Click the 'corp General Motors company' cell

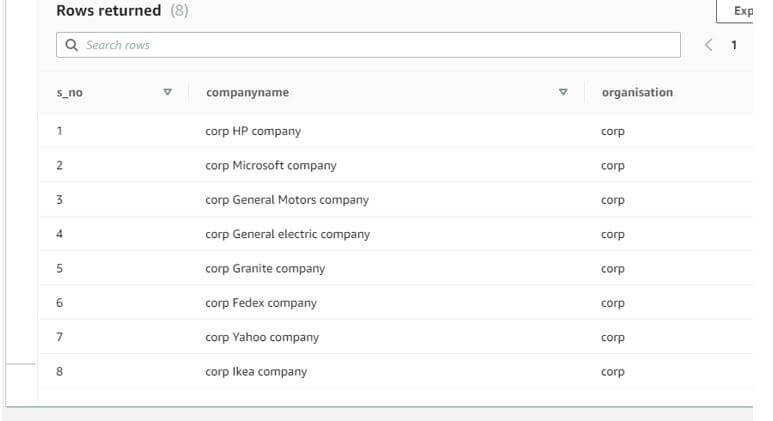pos(287,200)
